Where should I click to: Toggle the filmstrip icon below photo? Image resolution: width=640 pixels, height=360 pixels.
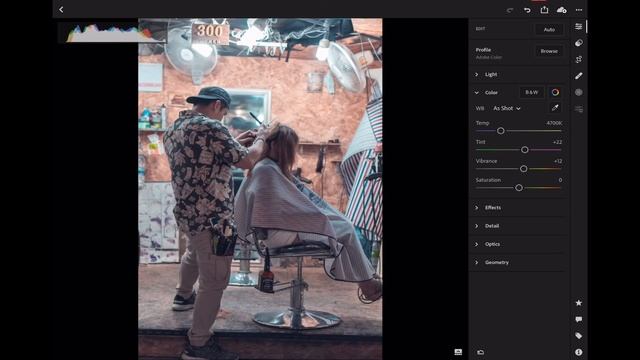point(458,352)
